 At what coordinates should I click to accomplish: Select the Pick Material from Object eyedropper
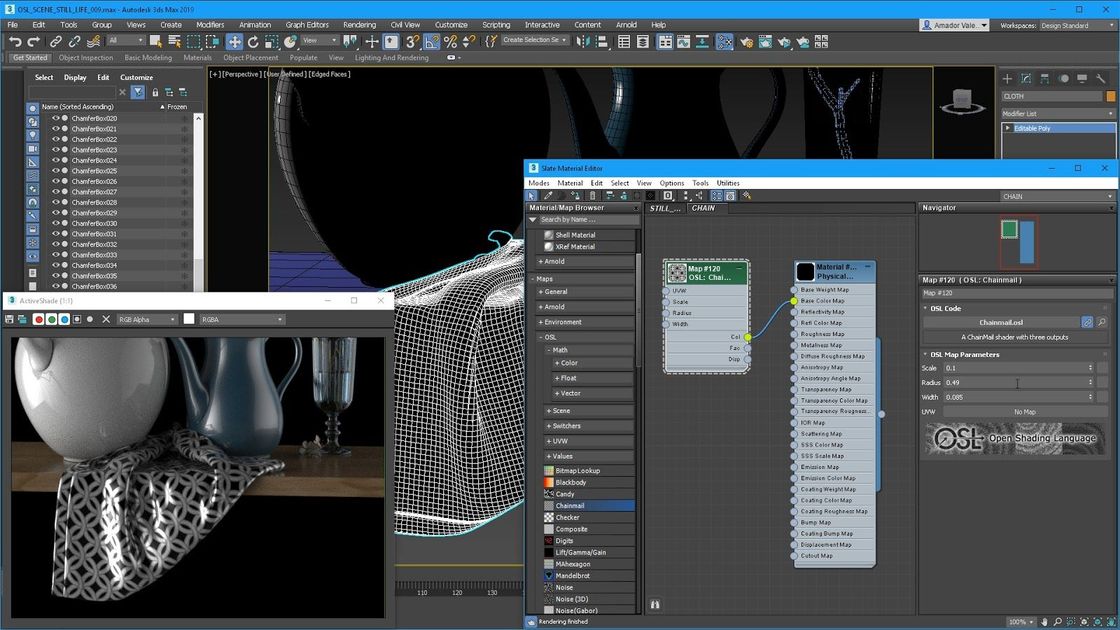coord(548,195)
